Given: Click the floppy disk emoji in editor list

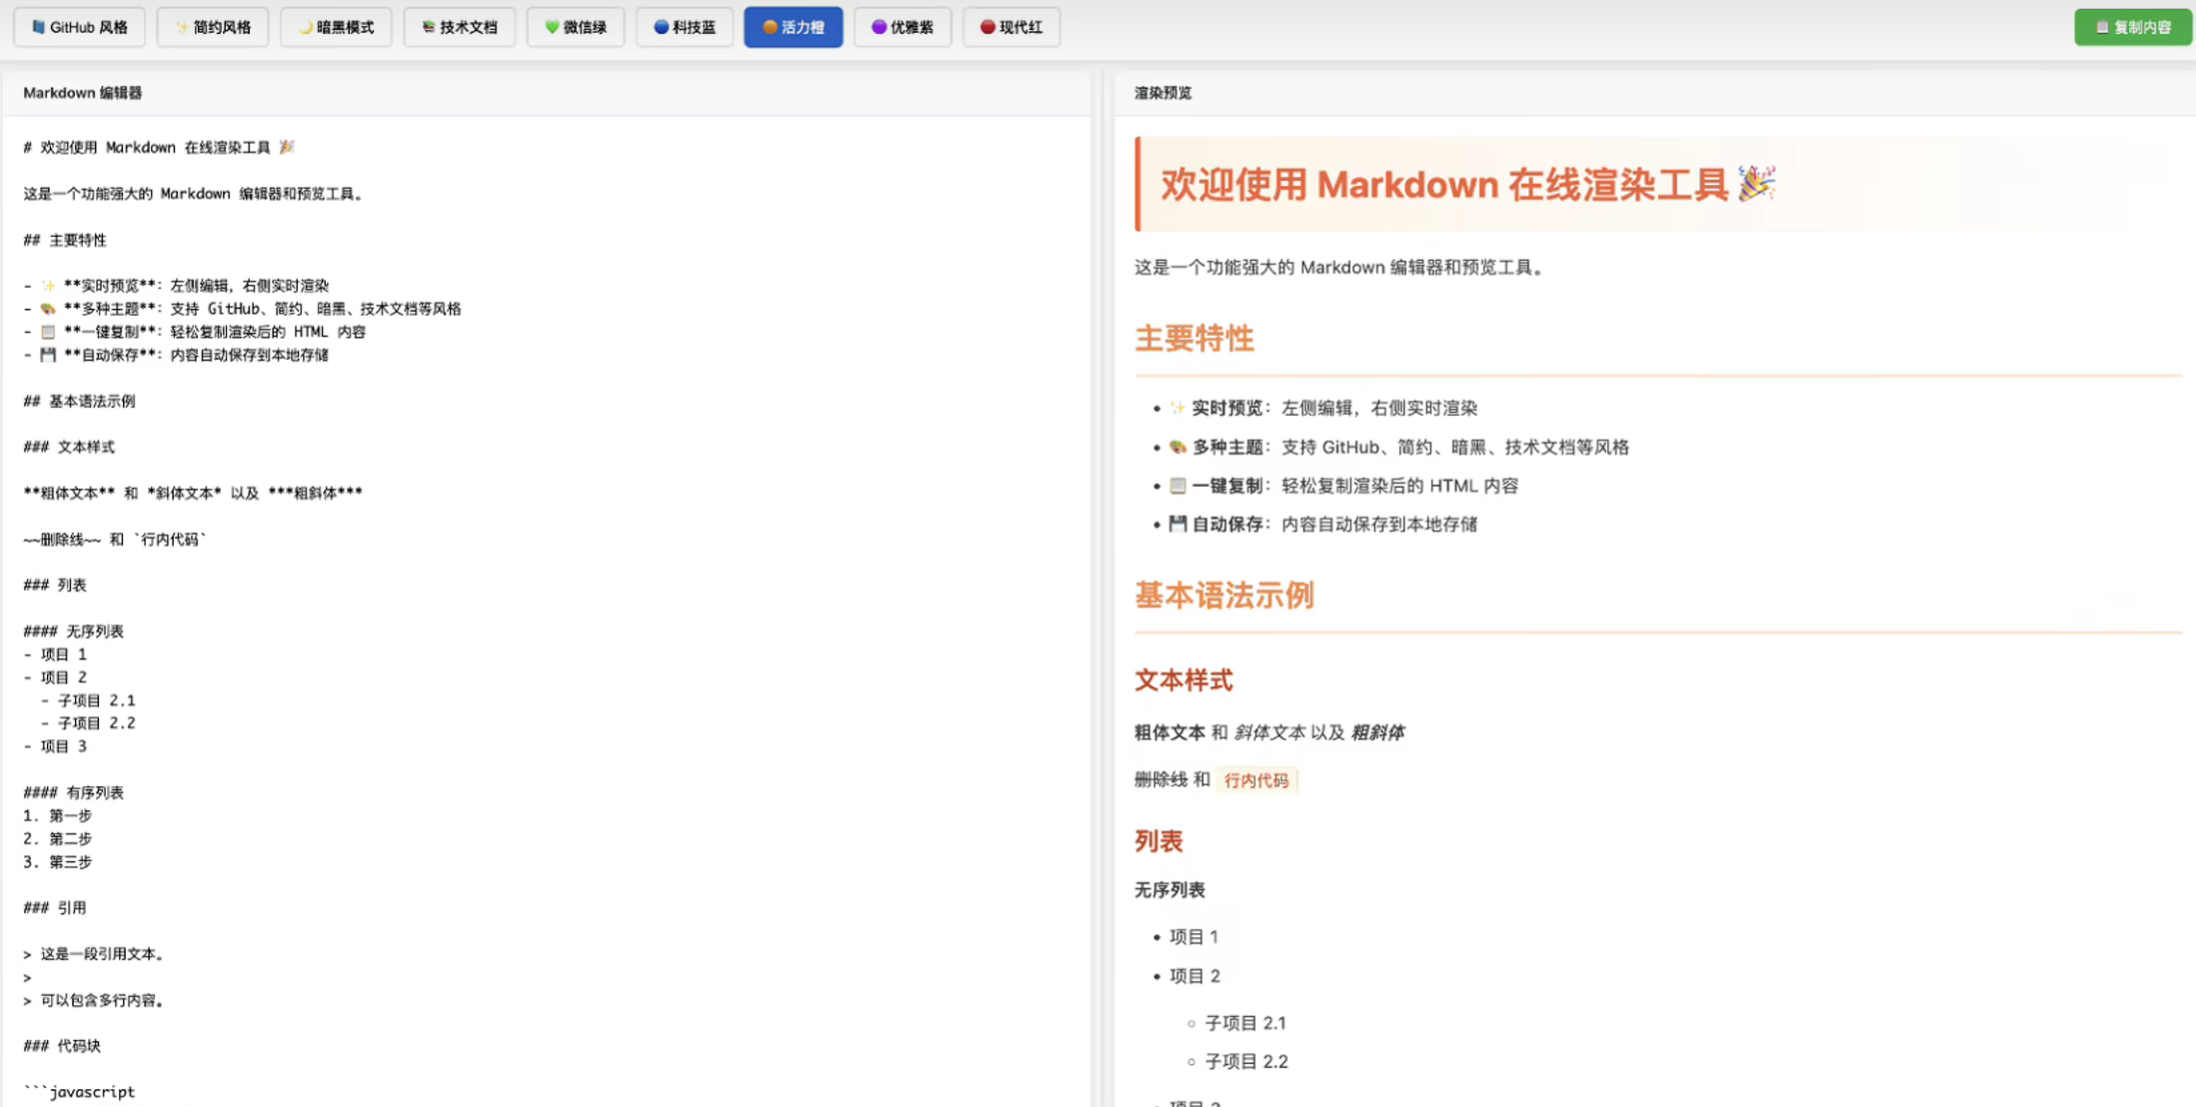Looking at the screenshot, I should [x=48, y=355].
